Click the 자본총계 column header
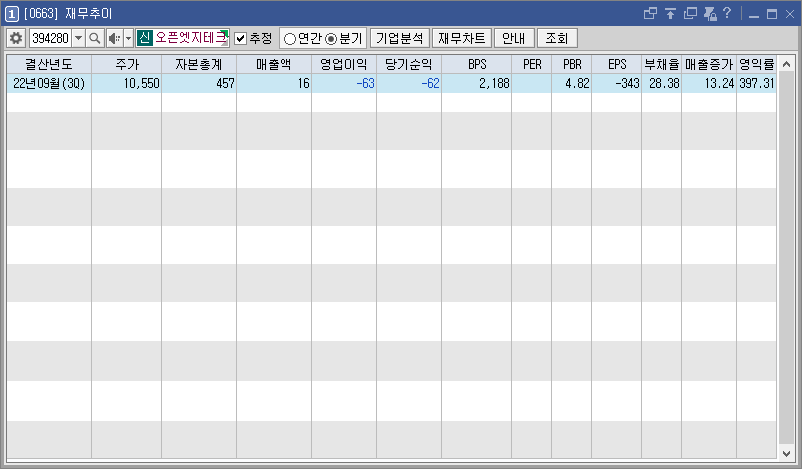The width and height of the screenshot is (802, 469). coord(199,64)
